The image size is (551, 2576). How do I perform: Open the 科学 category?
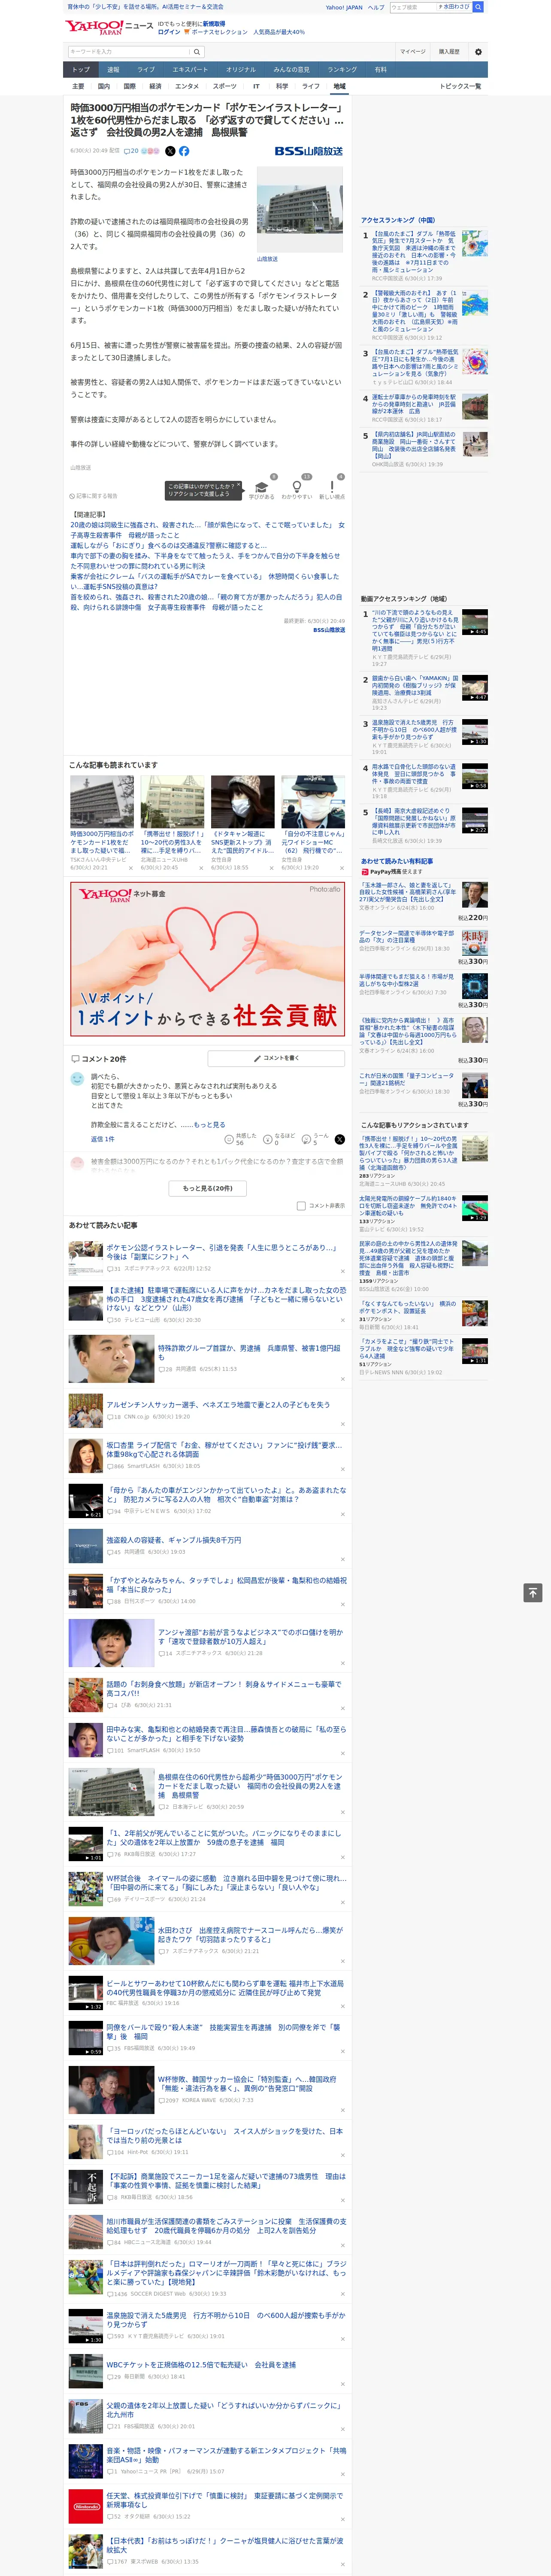click(x=282, y=86)
